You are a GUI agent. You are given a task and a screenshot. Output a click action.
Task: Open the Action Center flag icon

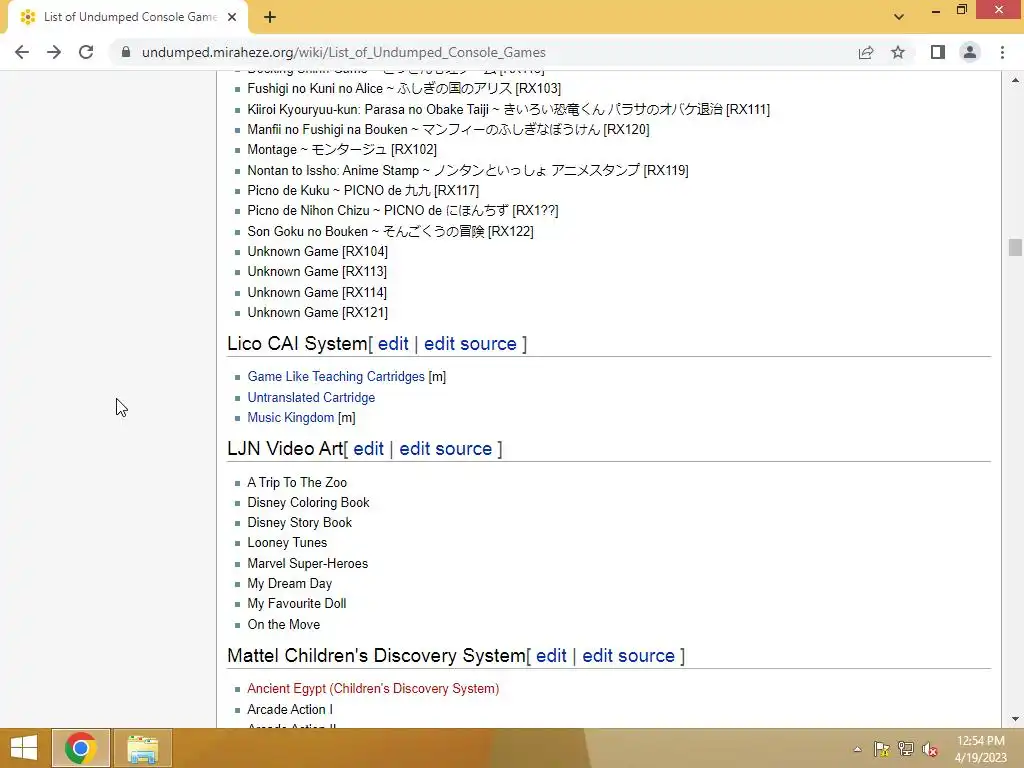tap(882, 749)
